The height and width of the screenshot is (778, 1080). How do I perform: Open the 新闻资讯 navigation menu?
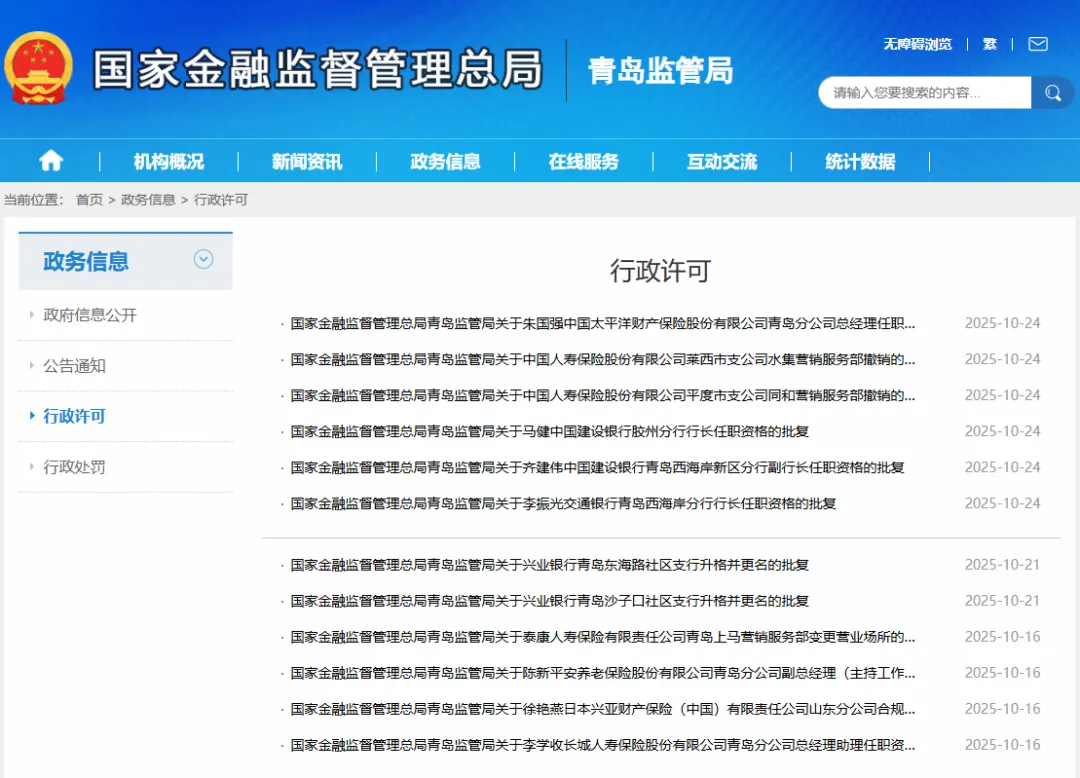(306, 161)
